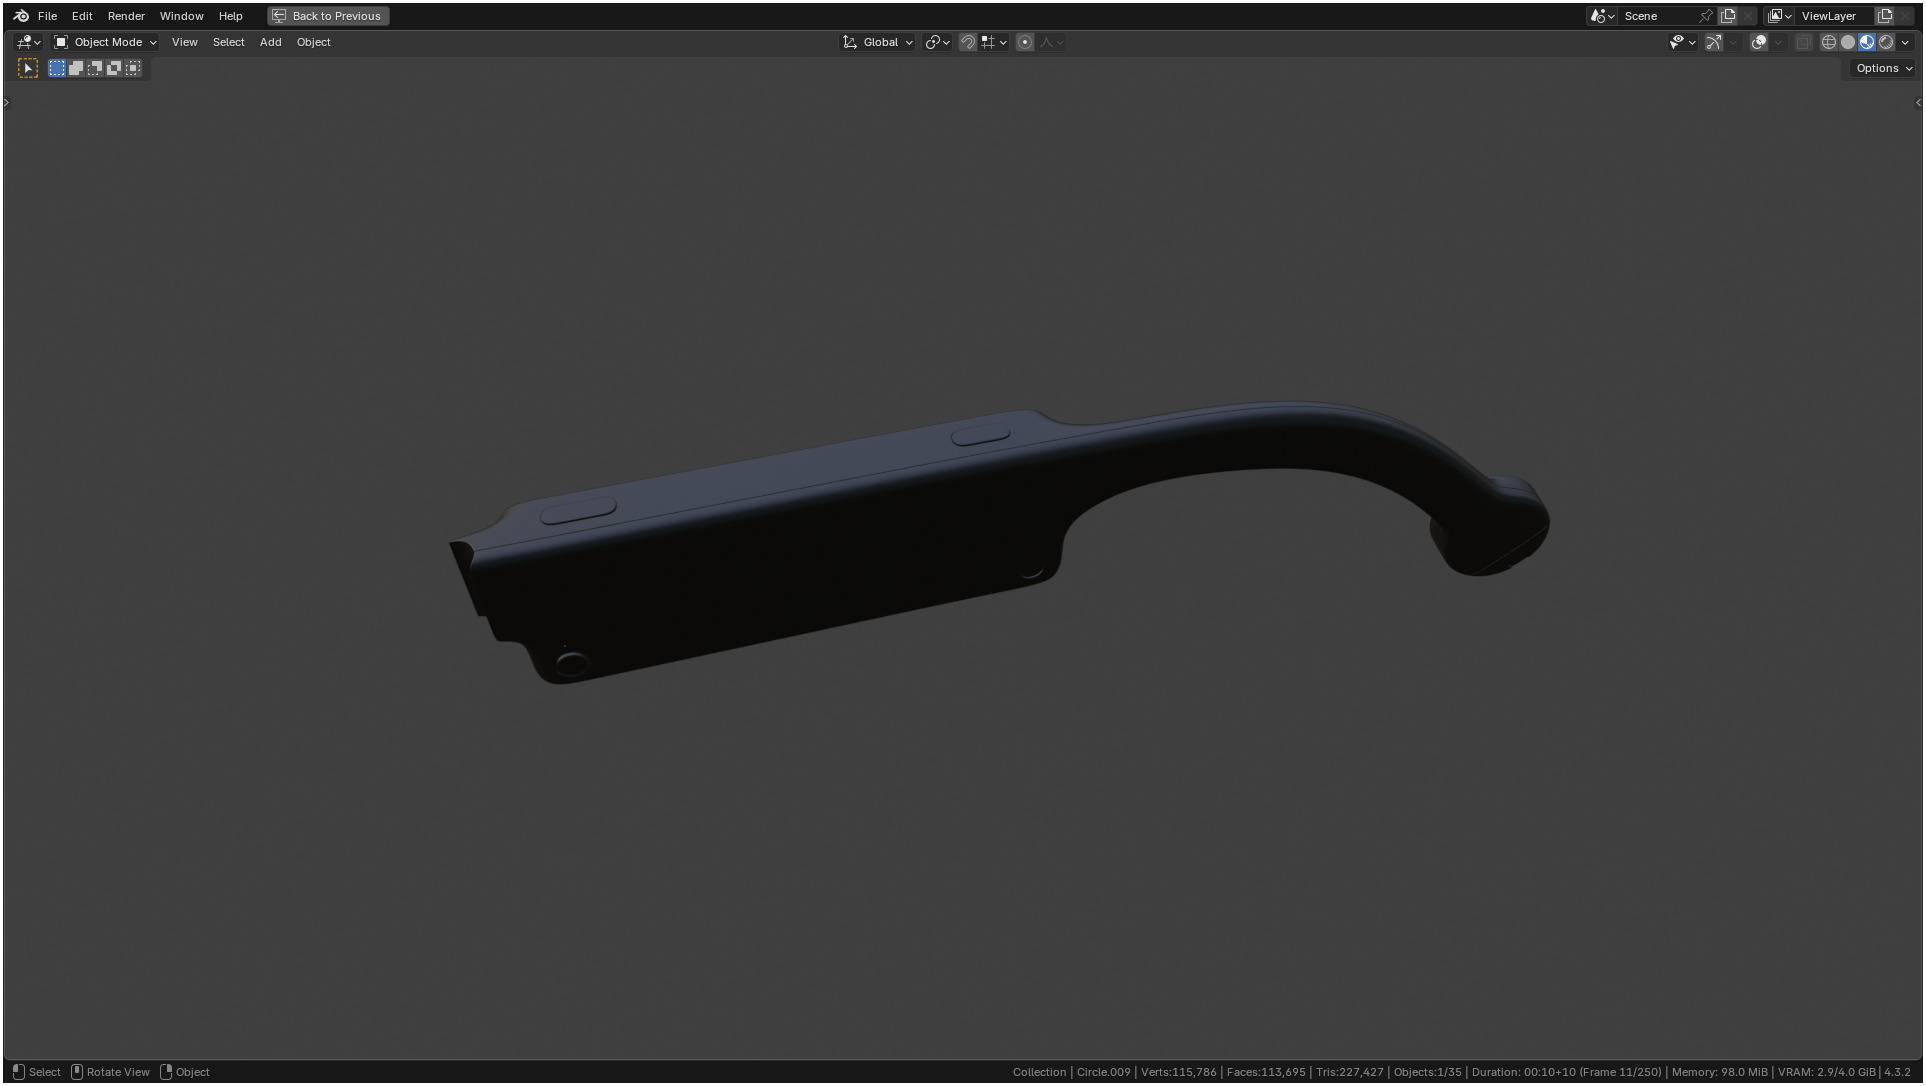The image size is (1926, 1086).
Task: Open snapping options dropdown
Action: tap(994, 42)
